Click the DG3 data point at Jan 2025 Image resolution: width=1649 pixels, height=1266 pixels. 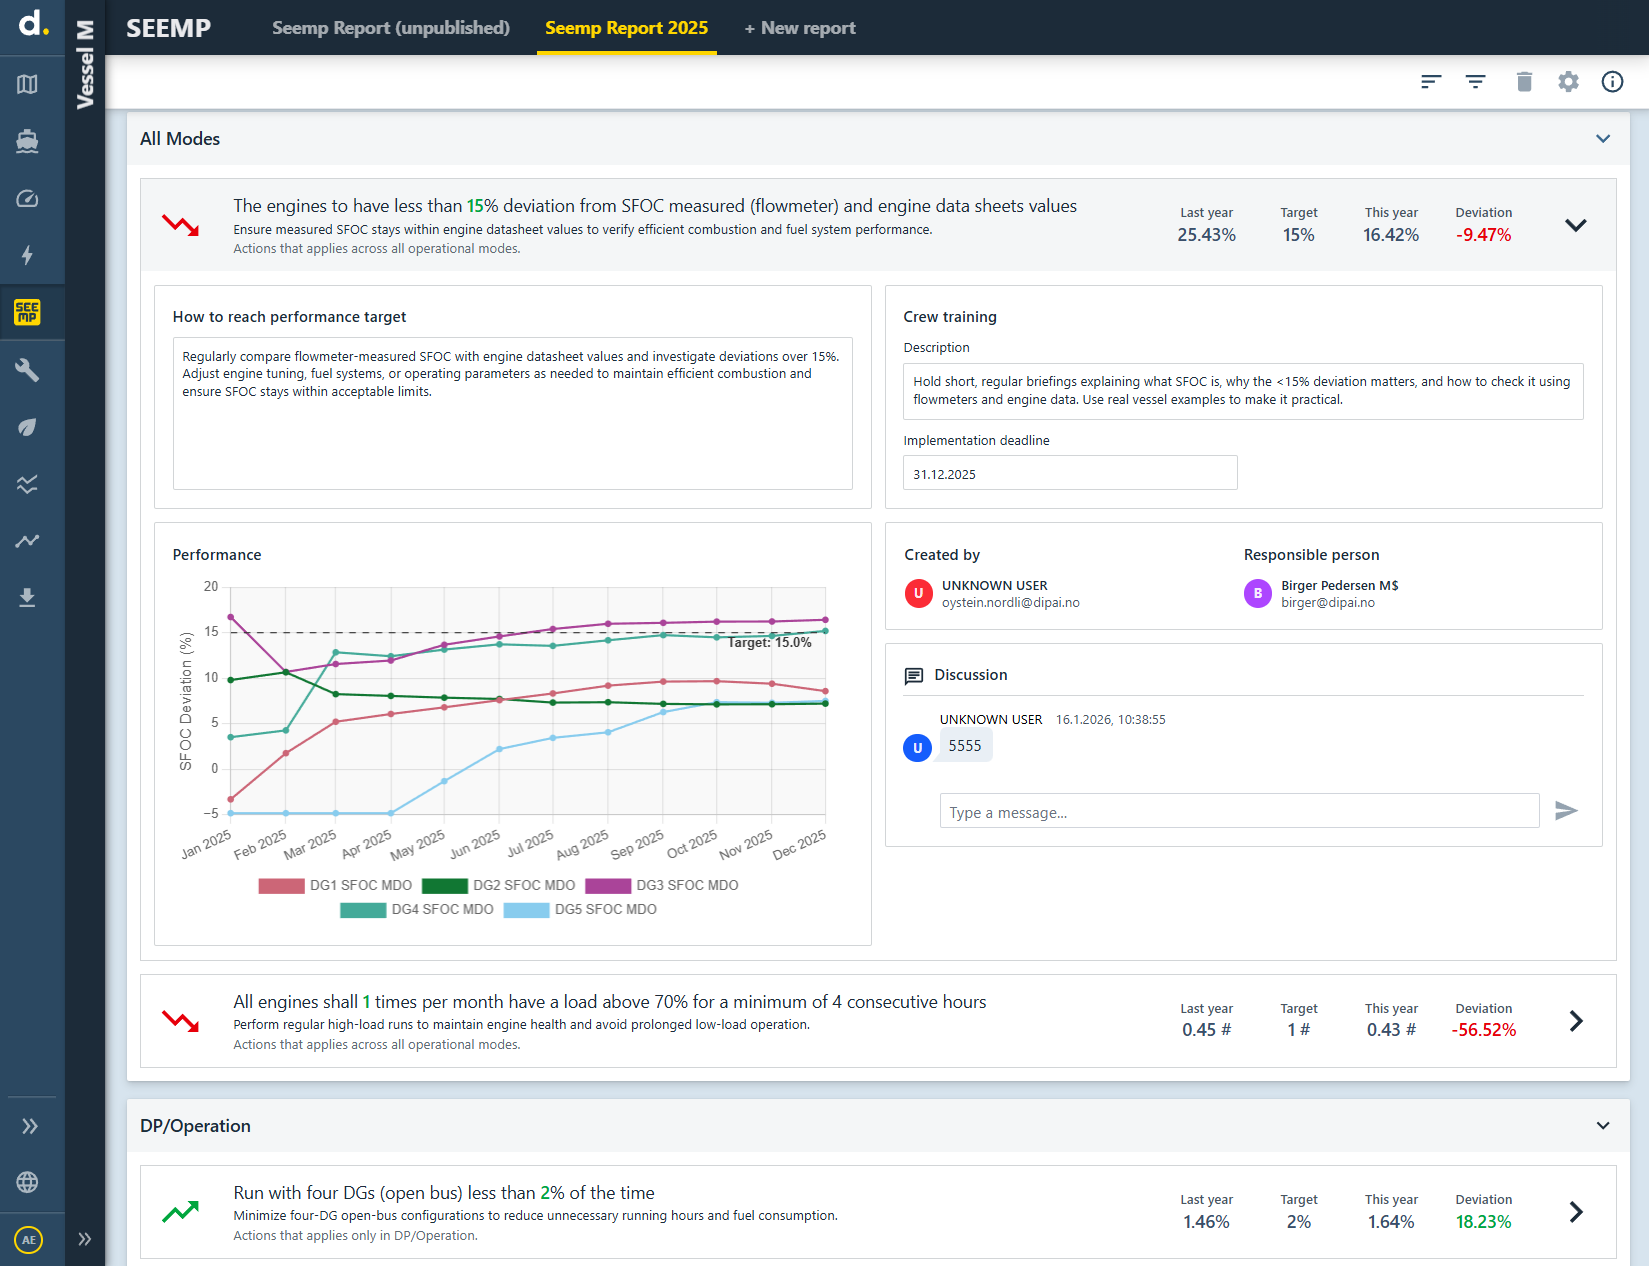pyautogui.click(x=231, y=617)
